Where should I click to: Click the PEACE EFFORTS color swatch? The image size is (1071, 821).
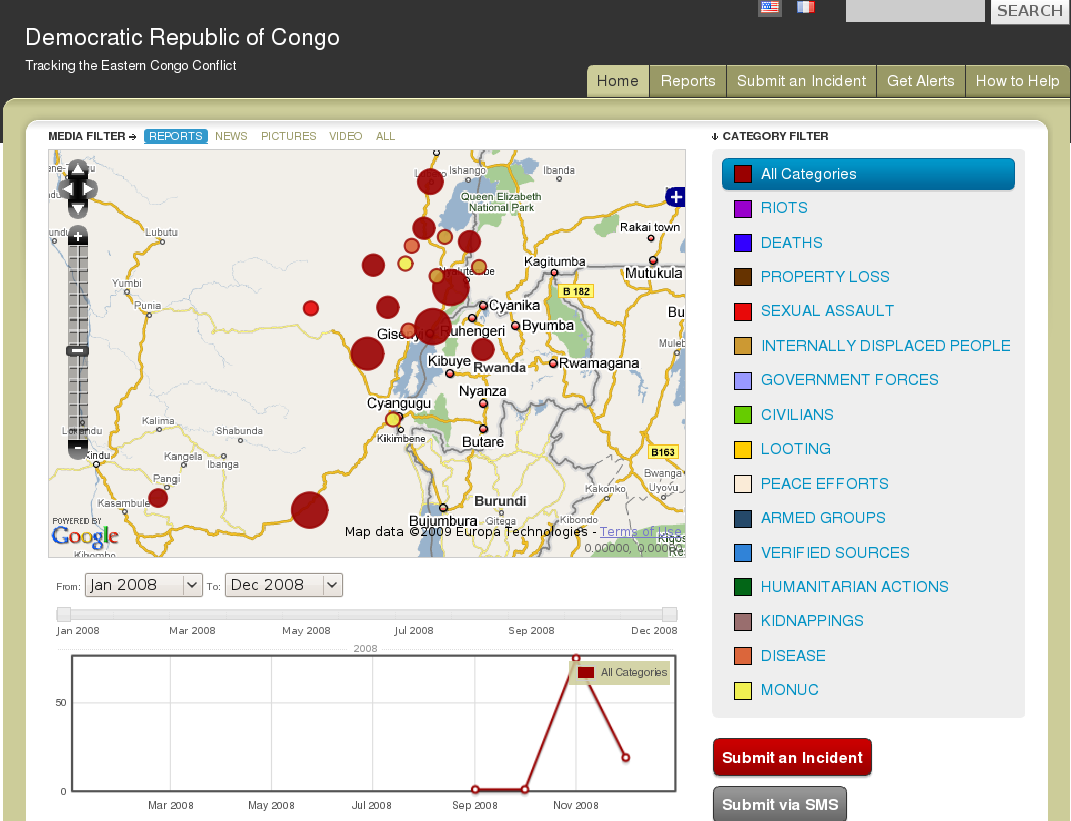tap(742, 484)
